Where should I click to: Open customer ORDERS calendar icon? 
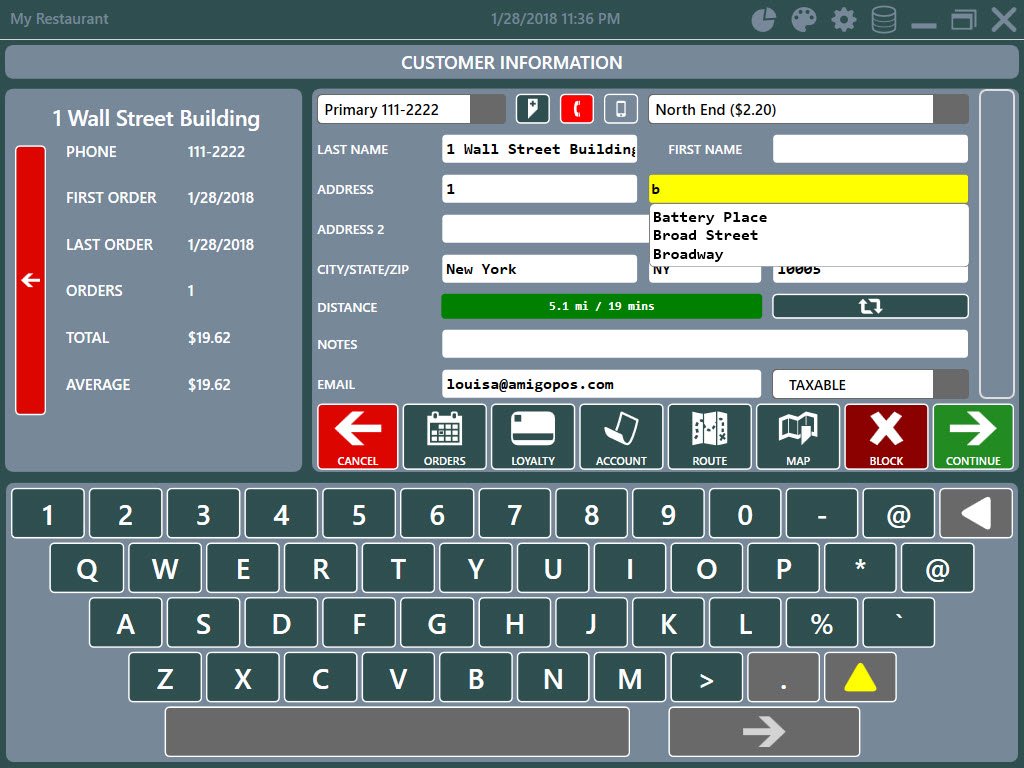(x=445, y=436)
